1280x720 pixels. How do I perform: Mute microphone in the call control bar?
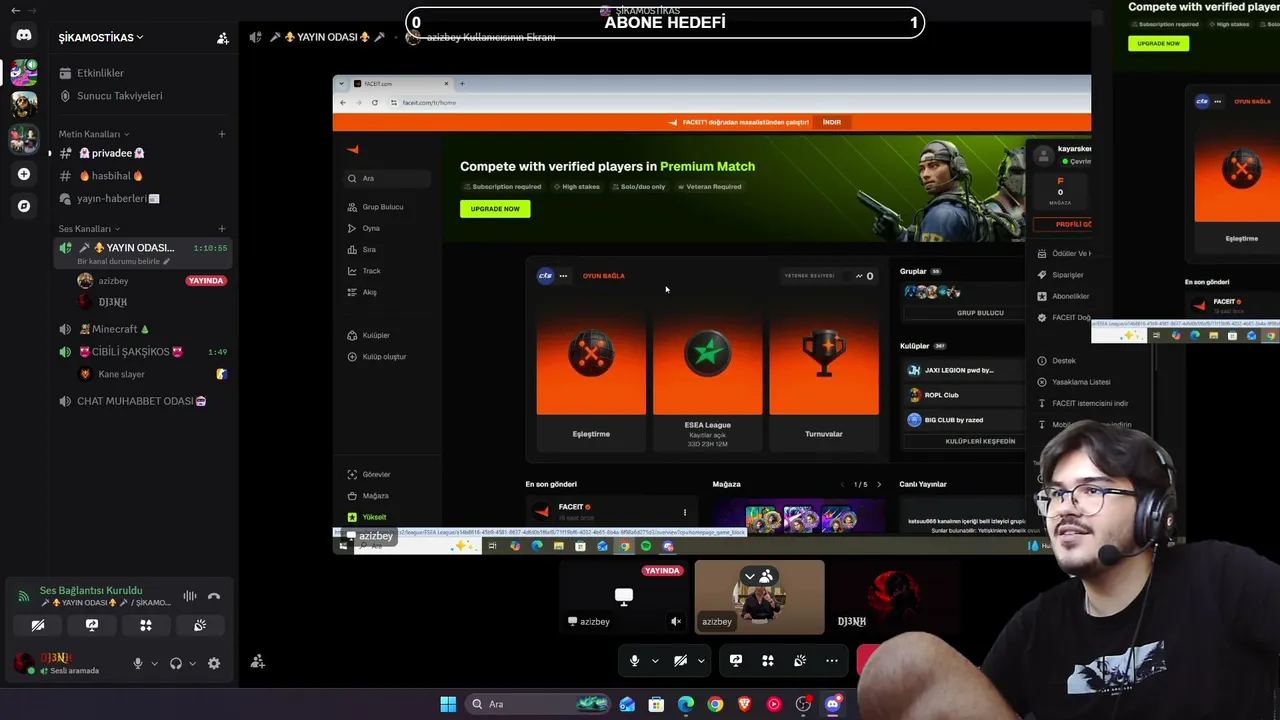point(634,660)
